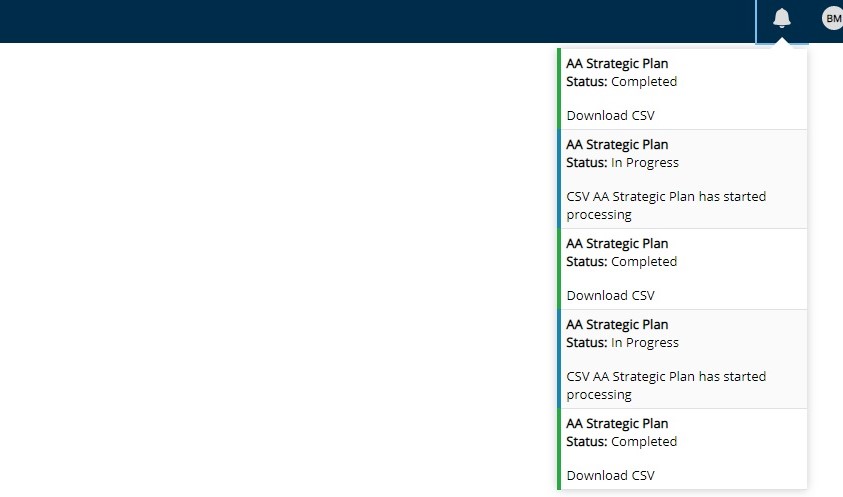Open the BM user avatar menu

pos(832,18)
